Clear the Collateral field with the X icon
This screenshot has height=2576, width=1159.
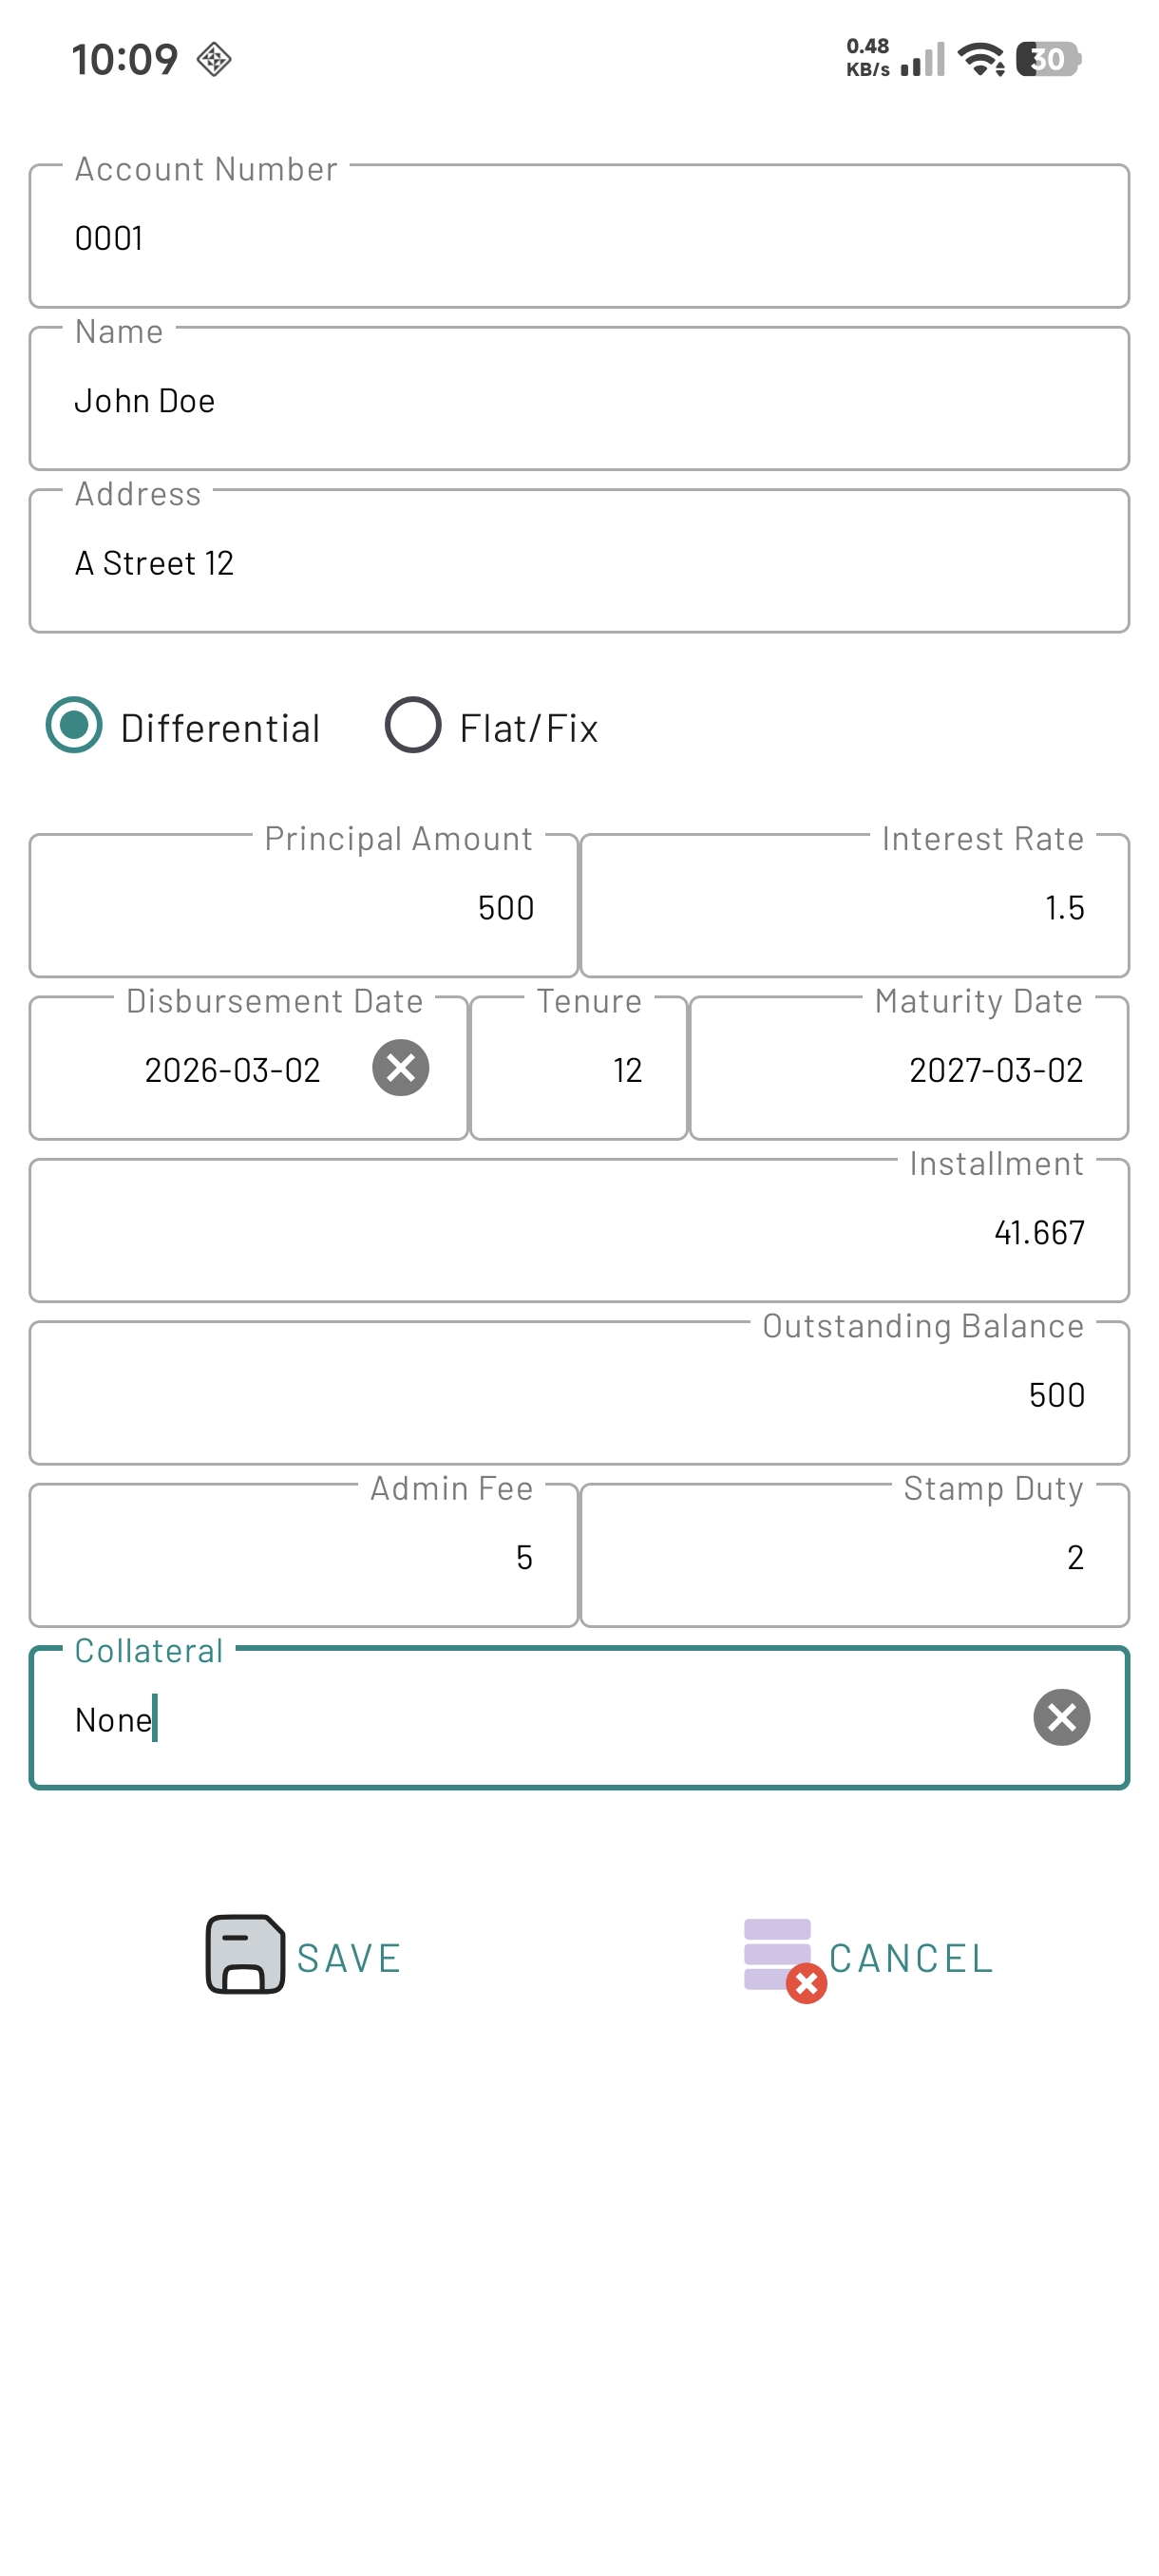click(x=1061, y=1717)
